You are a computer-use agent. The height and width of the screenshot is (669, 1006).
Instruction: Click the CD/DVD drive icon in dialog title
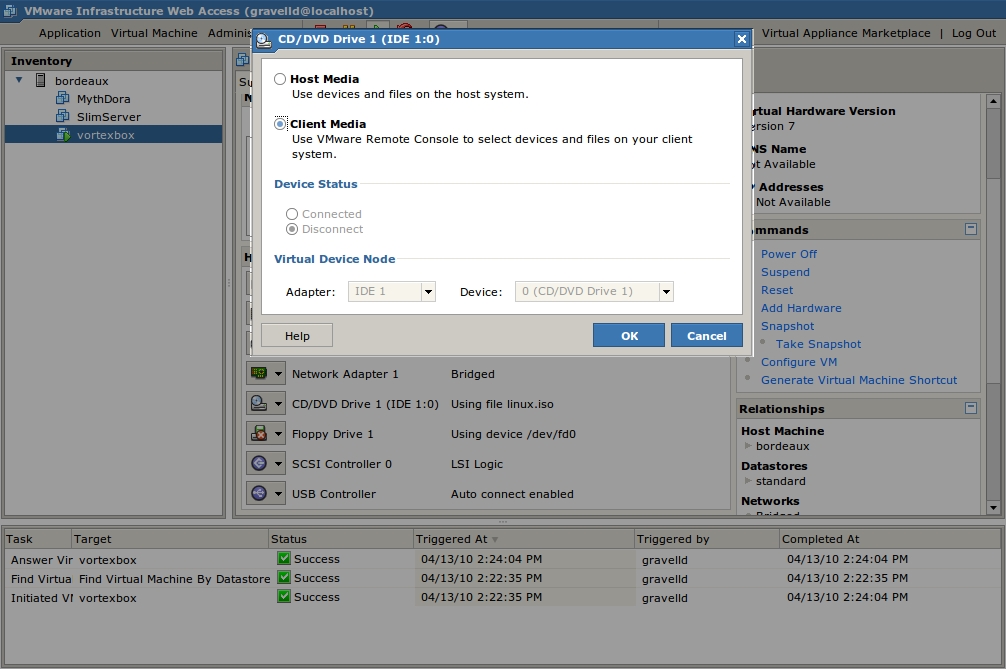point(264,40)
